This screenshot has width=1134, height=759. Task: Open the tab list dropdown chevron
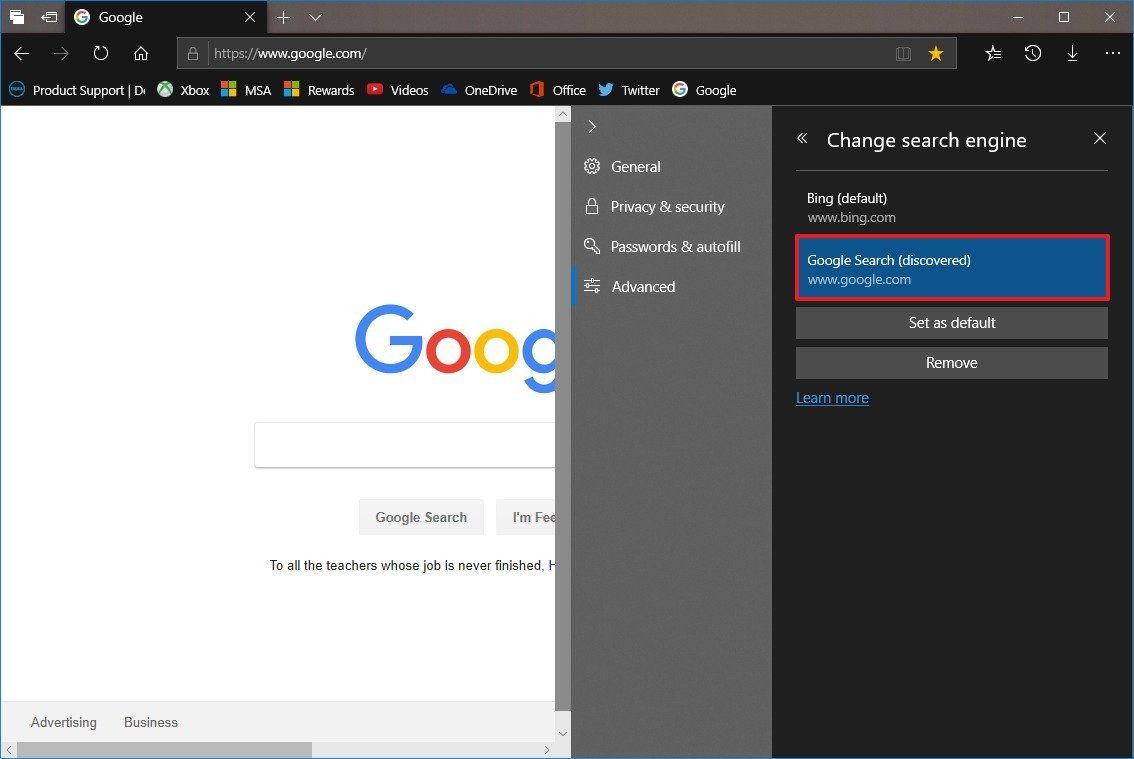point(315,17)
